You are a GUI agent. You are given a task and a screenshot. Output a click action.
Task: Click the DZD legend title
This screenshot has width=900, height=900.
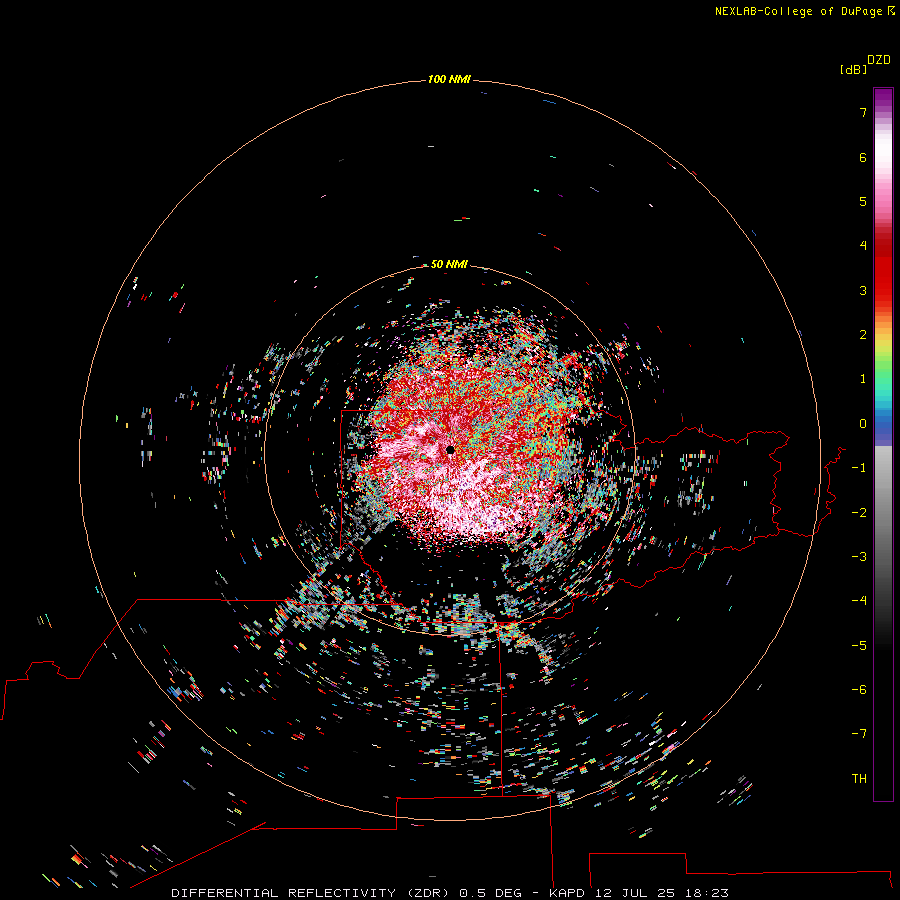(x=879, y=59)
